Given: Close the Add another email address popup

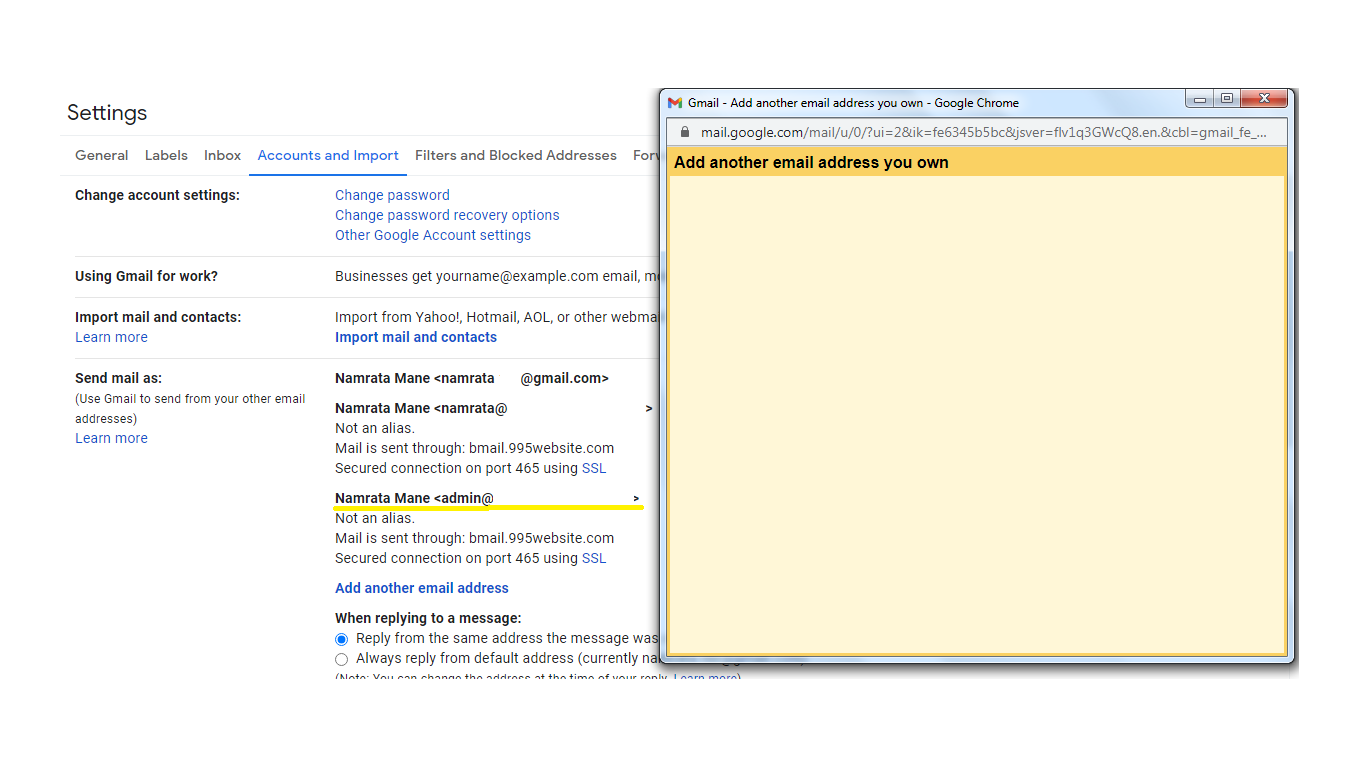Looking at the screenshot, I should point(1264,99).
